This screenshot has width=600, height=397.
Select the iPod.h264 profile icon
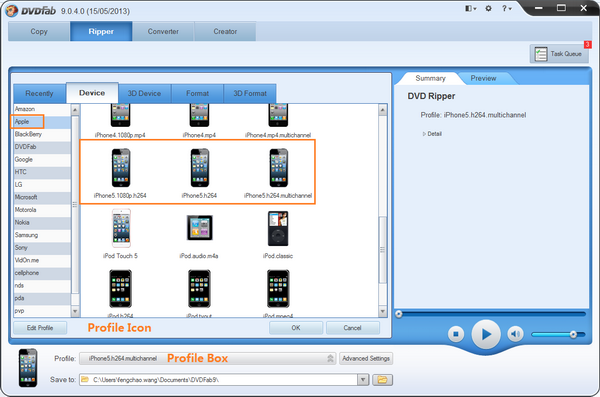[x=121, y=289]
